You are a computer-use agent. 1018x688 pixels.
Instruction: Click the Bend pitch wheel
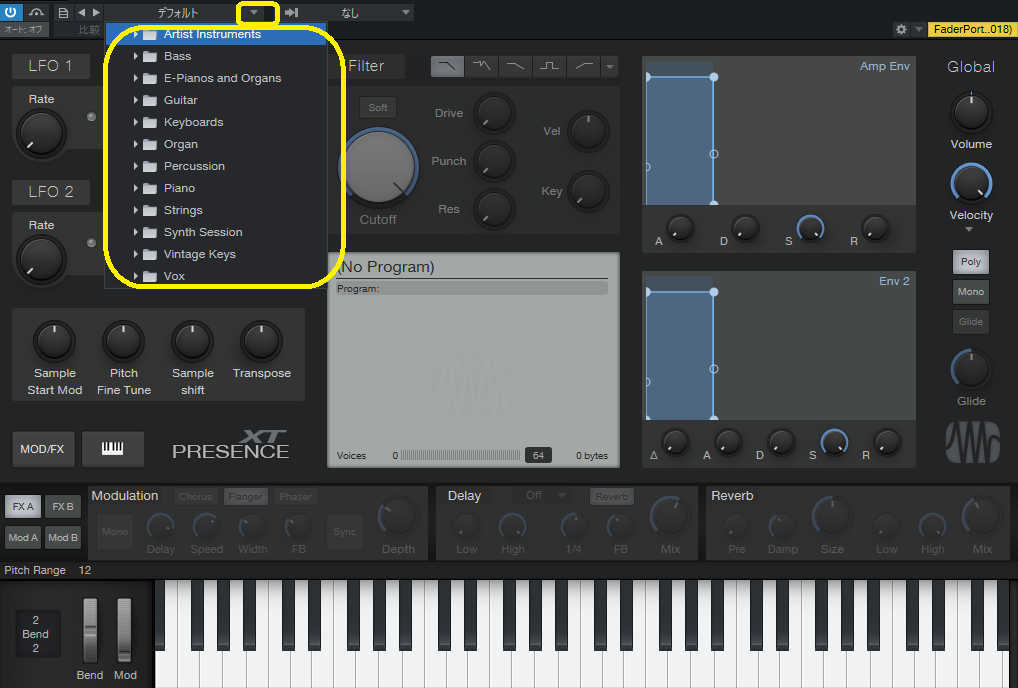90,631
